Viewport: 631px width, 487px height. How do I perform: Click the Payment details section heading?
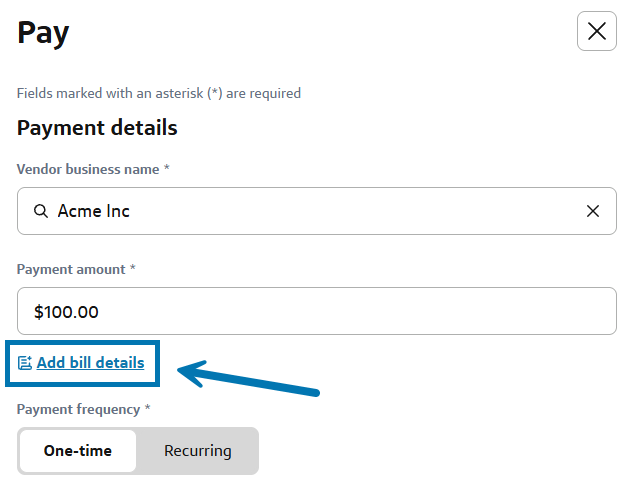[97, 128]
